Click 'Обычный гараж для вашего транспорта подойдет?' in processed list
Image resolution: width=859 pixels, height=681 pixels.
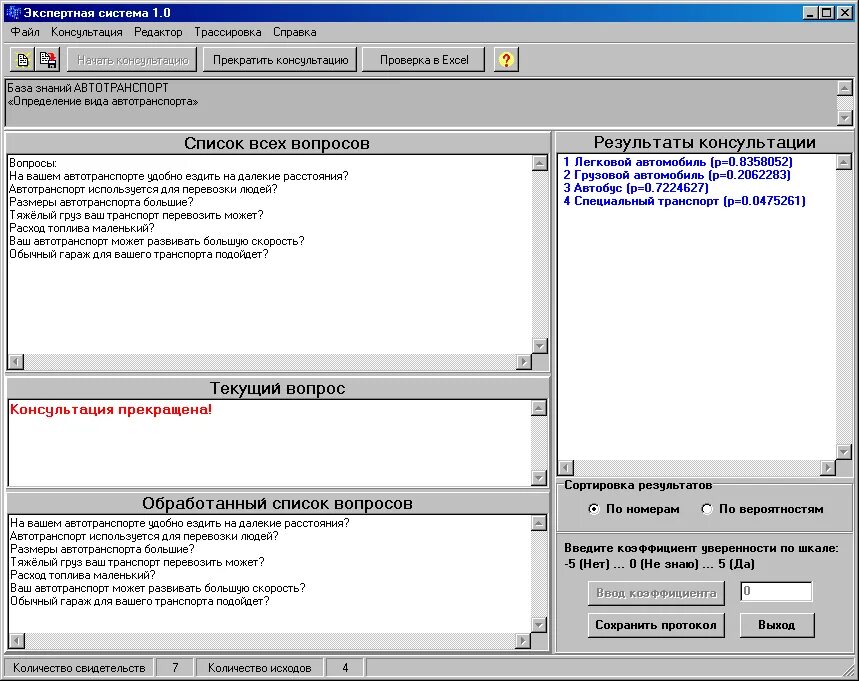[x=140, y=602]
